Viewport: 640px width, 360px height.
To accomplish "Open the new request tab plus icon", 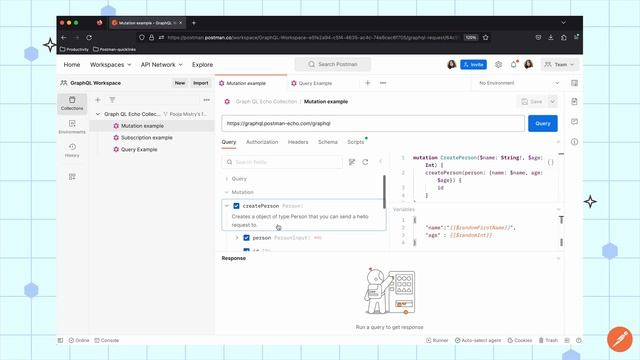I will click(367, 83).
